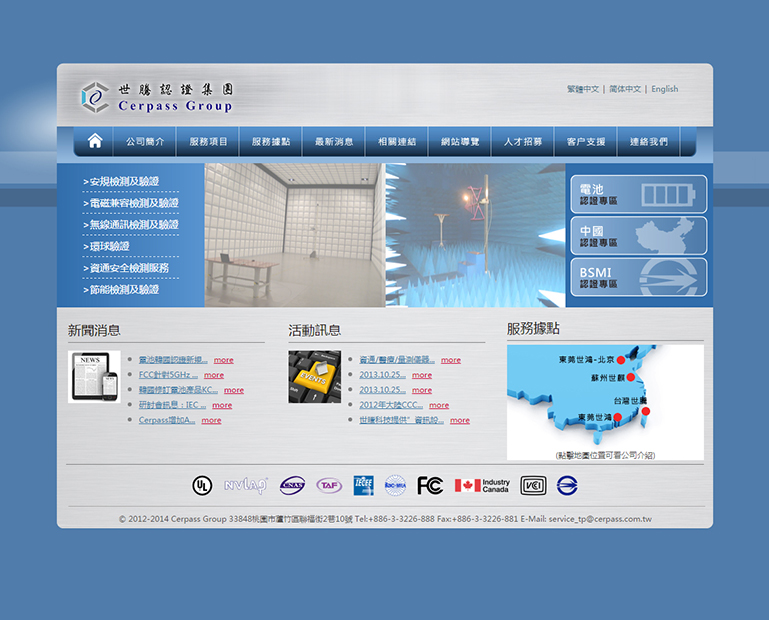This screenshot has height=620, width=769.
Task: Click more next to 世騰科技提供
Action: (460, 420)
